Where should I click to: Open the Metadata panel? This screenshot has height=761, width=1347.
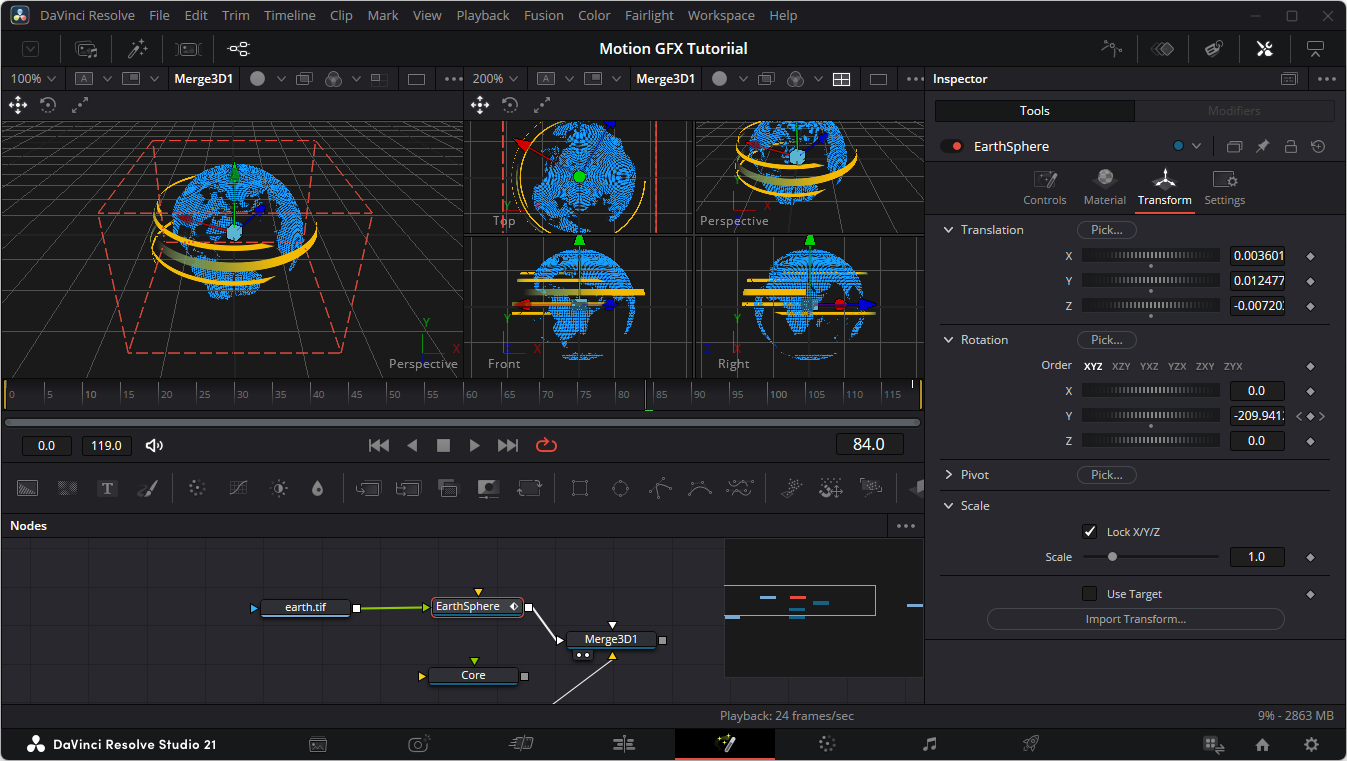click(x=1213, y=48)
